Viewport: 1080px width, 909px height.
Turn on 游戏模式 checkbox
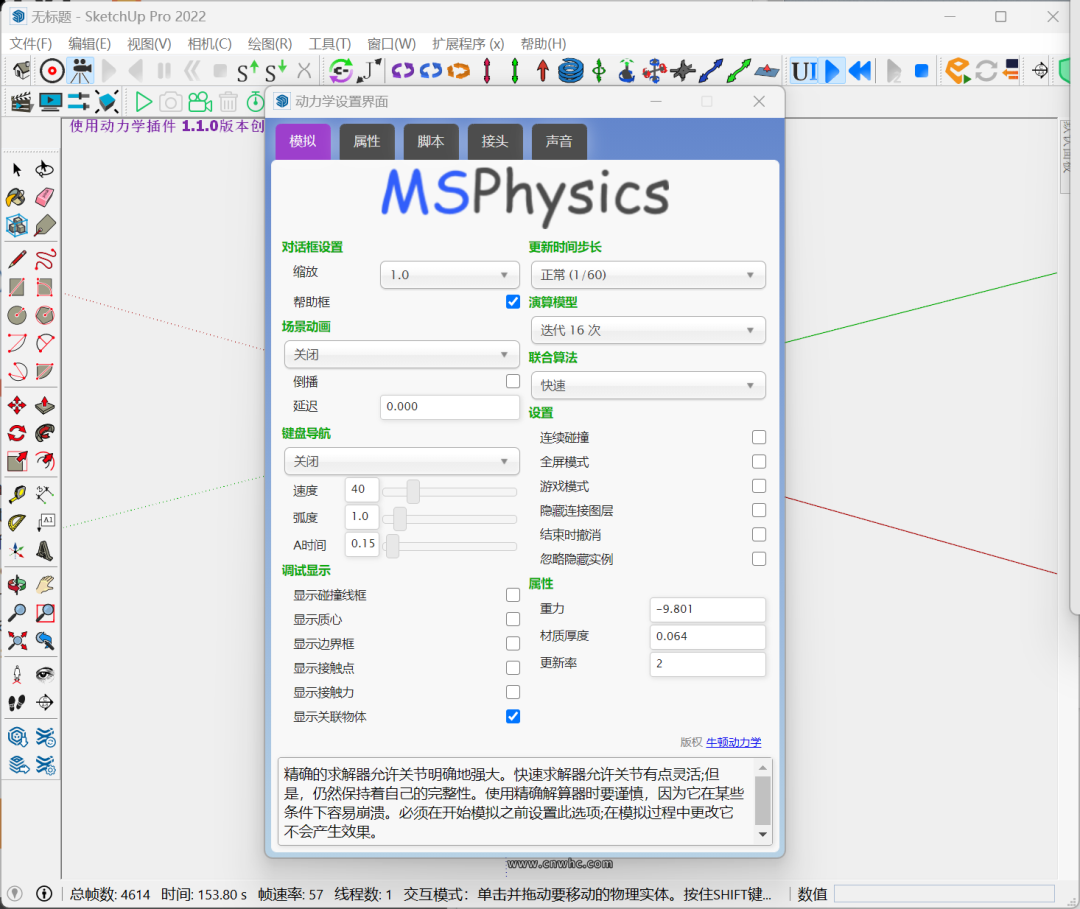click(x=759, y=486)
